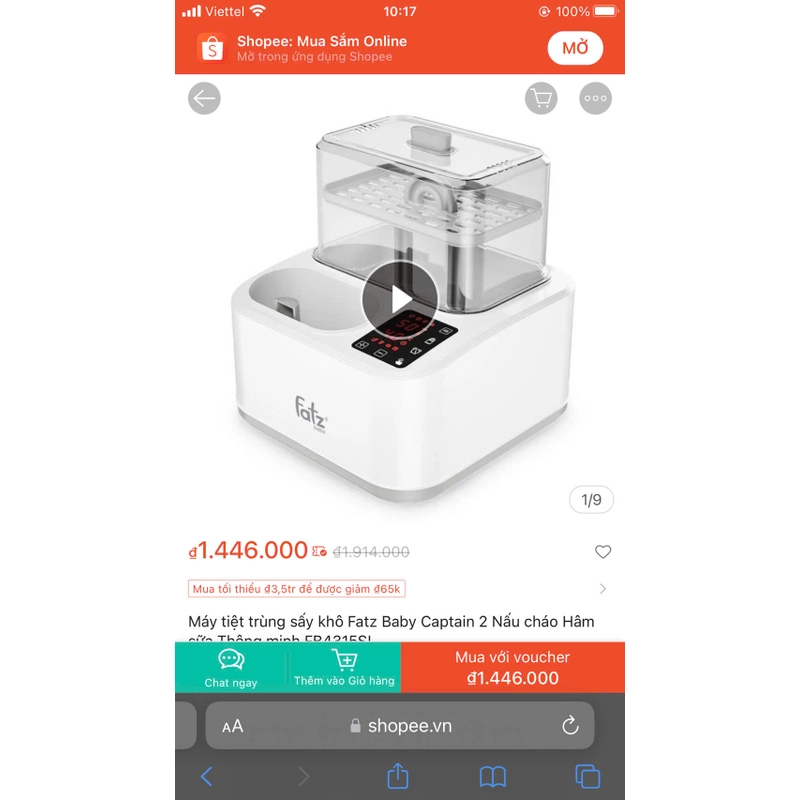Go back using Safari back chevron
The width and height of the screenshot is (800, 800).
pyautogui.click(x=207, y=777)
